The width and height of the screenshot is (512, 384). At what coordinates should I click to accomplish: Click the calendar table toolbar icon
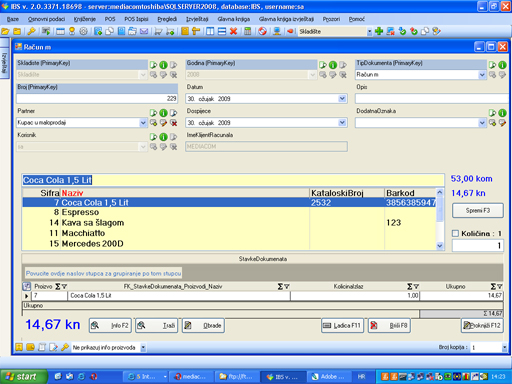point(60,32)
